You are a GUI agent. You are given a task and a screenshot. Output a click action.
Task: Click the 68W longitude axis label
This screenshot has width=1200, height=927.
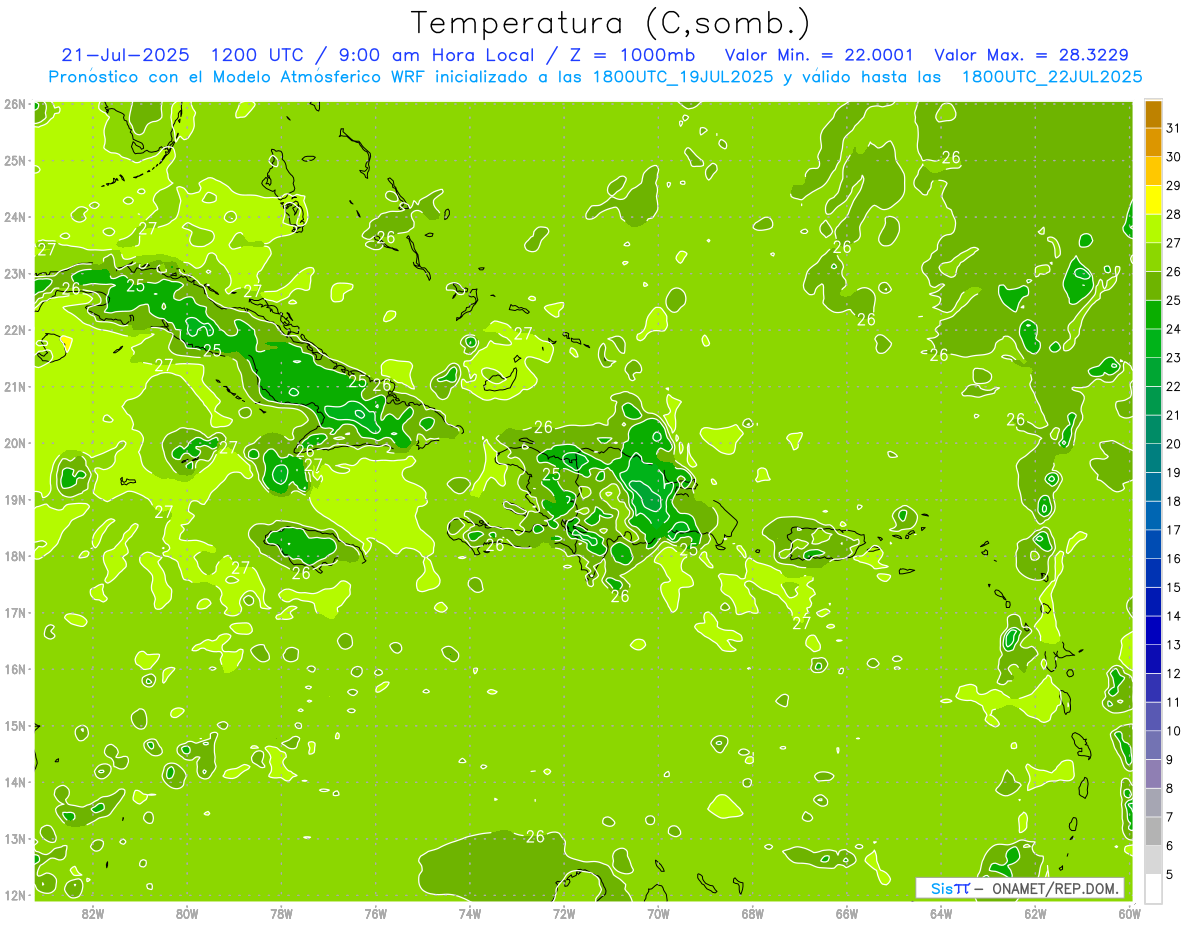pos(753,912)
